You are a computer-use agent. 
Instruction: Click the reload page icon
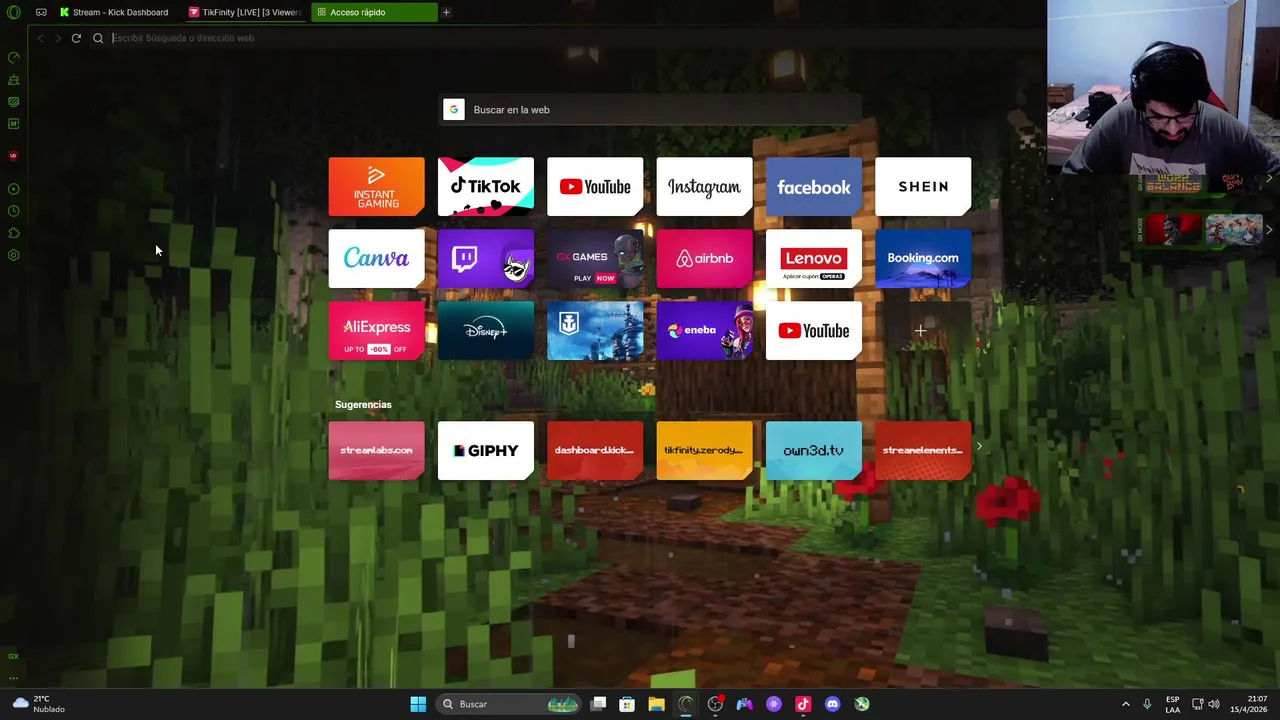tap(76, 38)
